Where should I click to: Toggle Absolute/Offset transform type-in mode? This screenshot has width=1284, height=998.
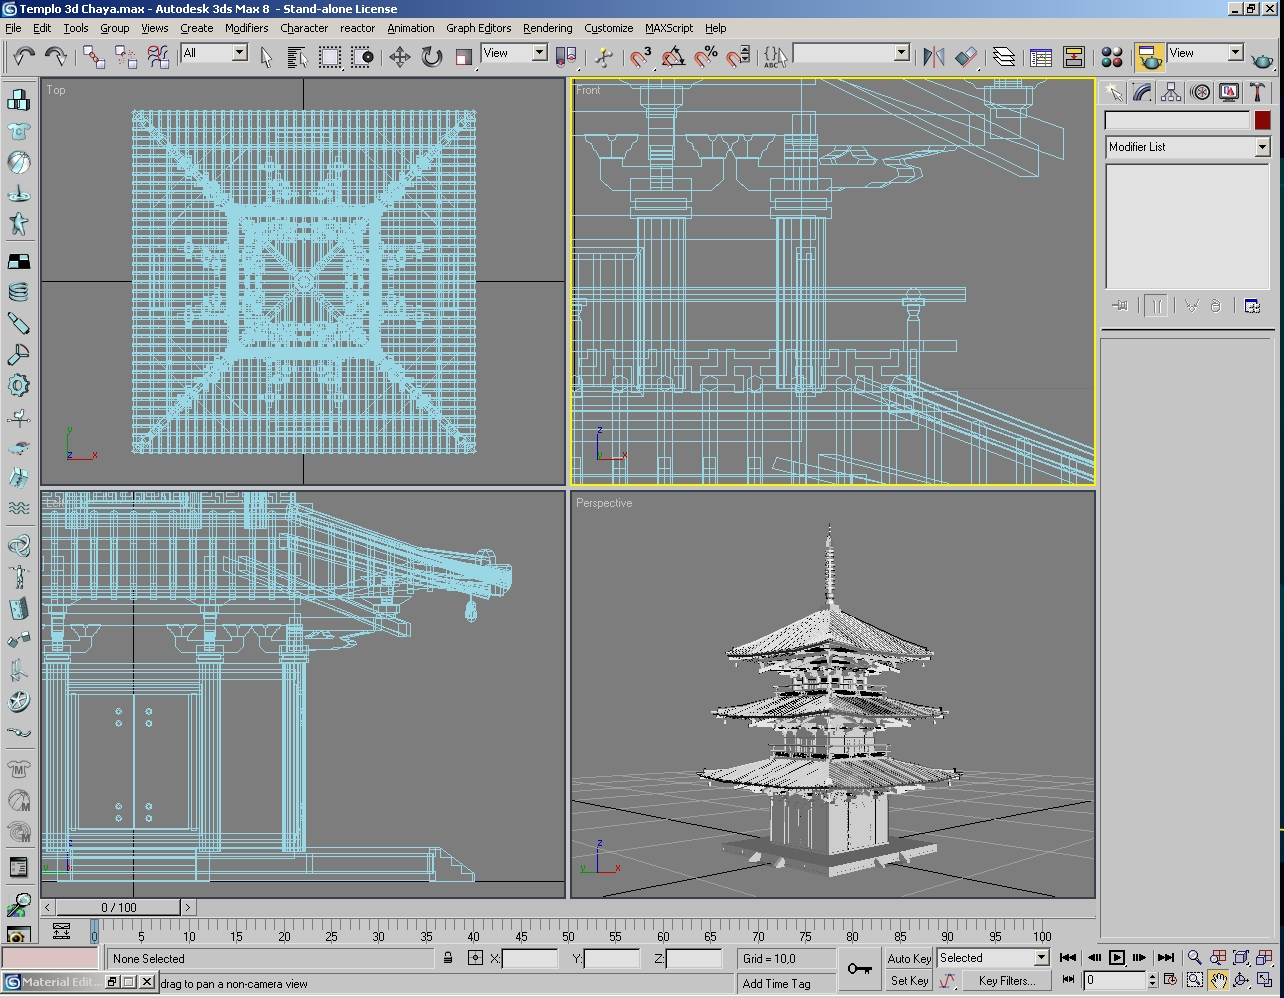[x=475, y=958]
